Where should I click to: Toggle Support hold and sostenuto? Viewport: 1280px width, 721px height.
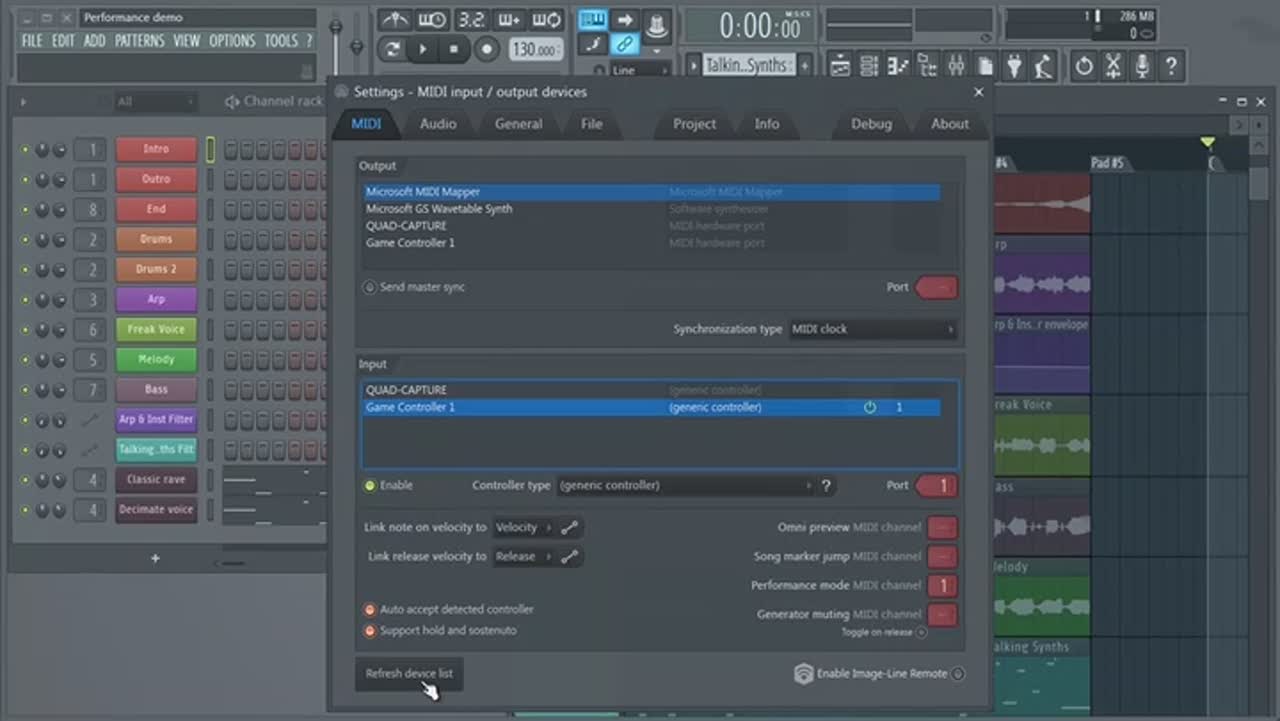point(370,631)
